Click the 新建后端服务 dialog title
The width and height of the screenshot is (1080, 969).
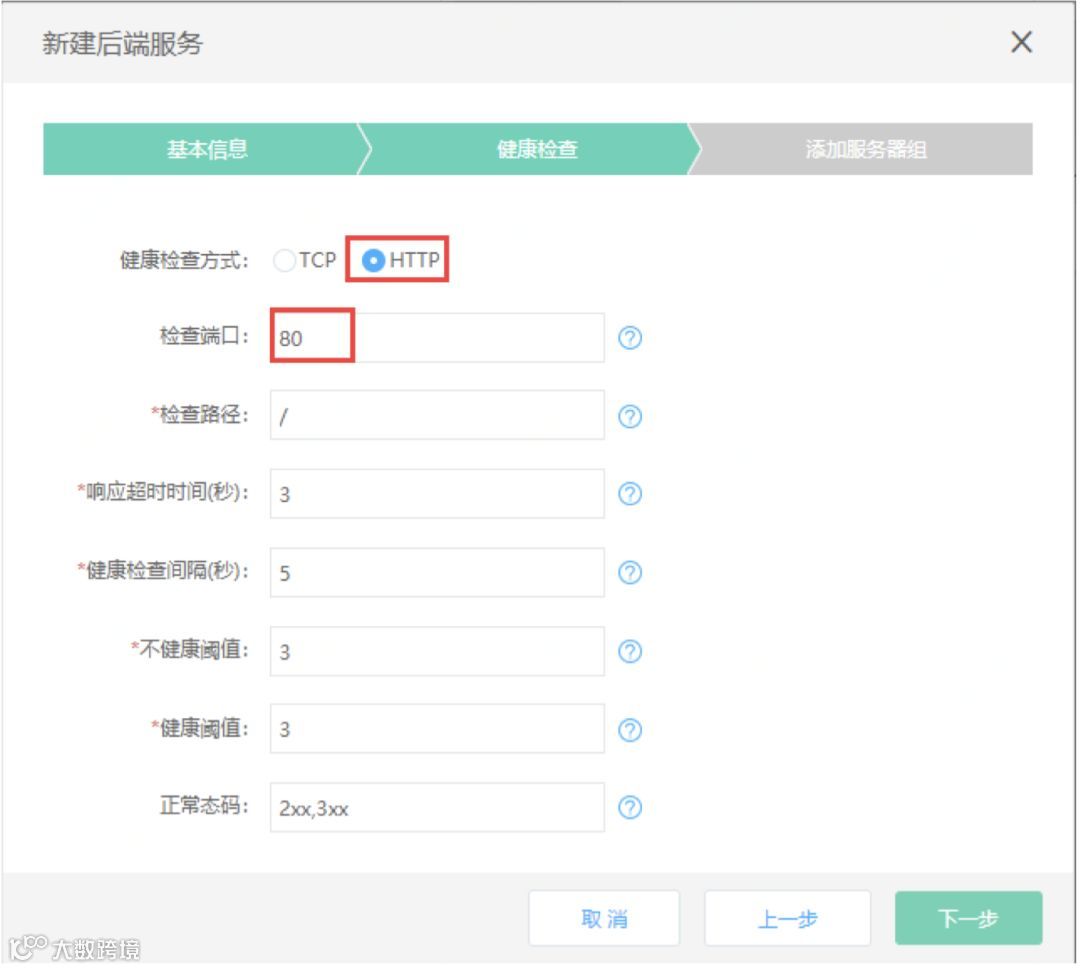point(122,43)
